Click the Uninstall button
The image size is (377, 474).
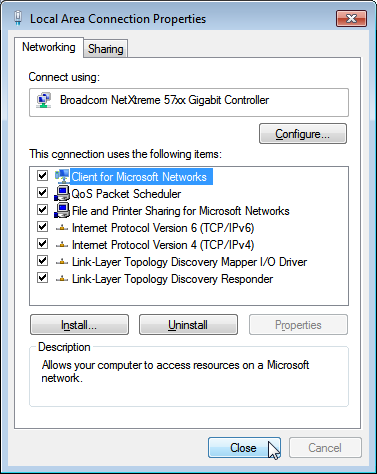coord(188,325)
